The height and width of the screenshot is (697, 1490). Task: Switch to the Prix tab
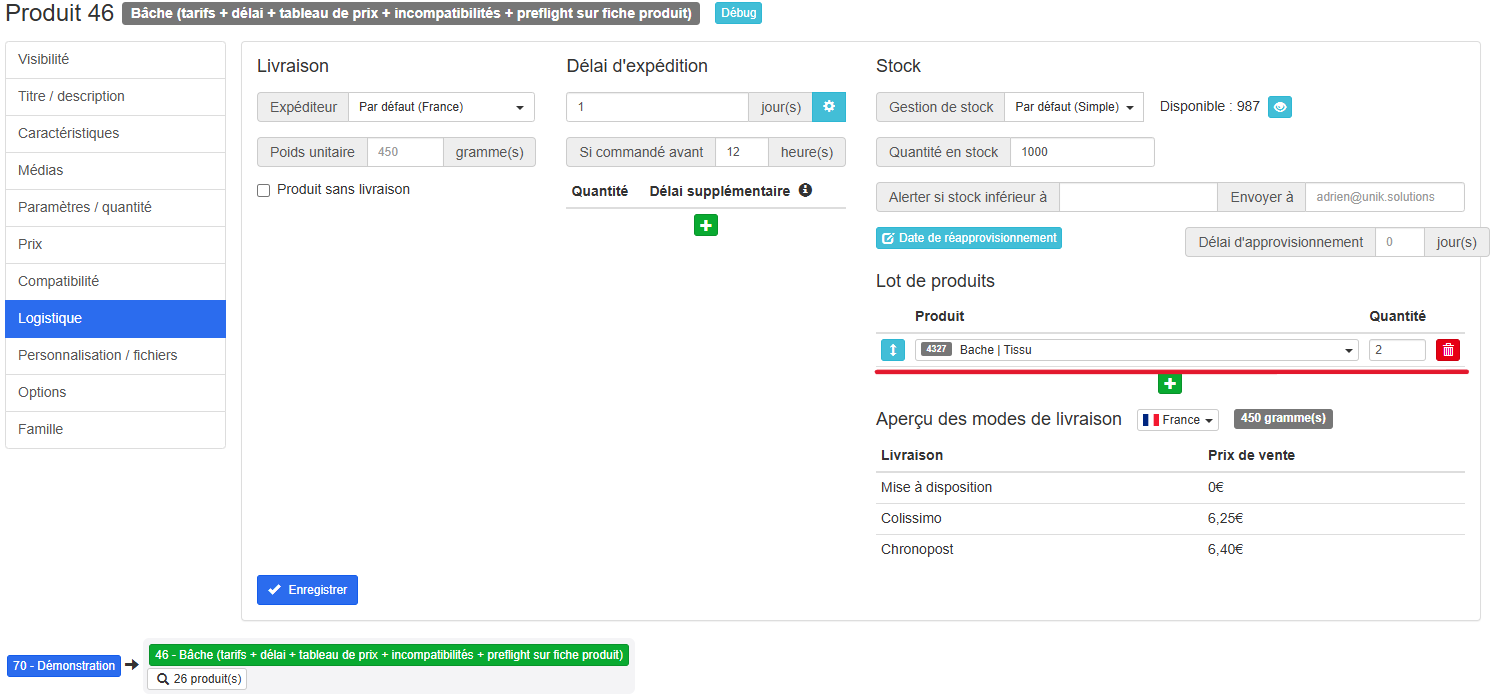click(x=115, y=245)
